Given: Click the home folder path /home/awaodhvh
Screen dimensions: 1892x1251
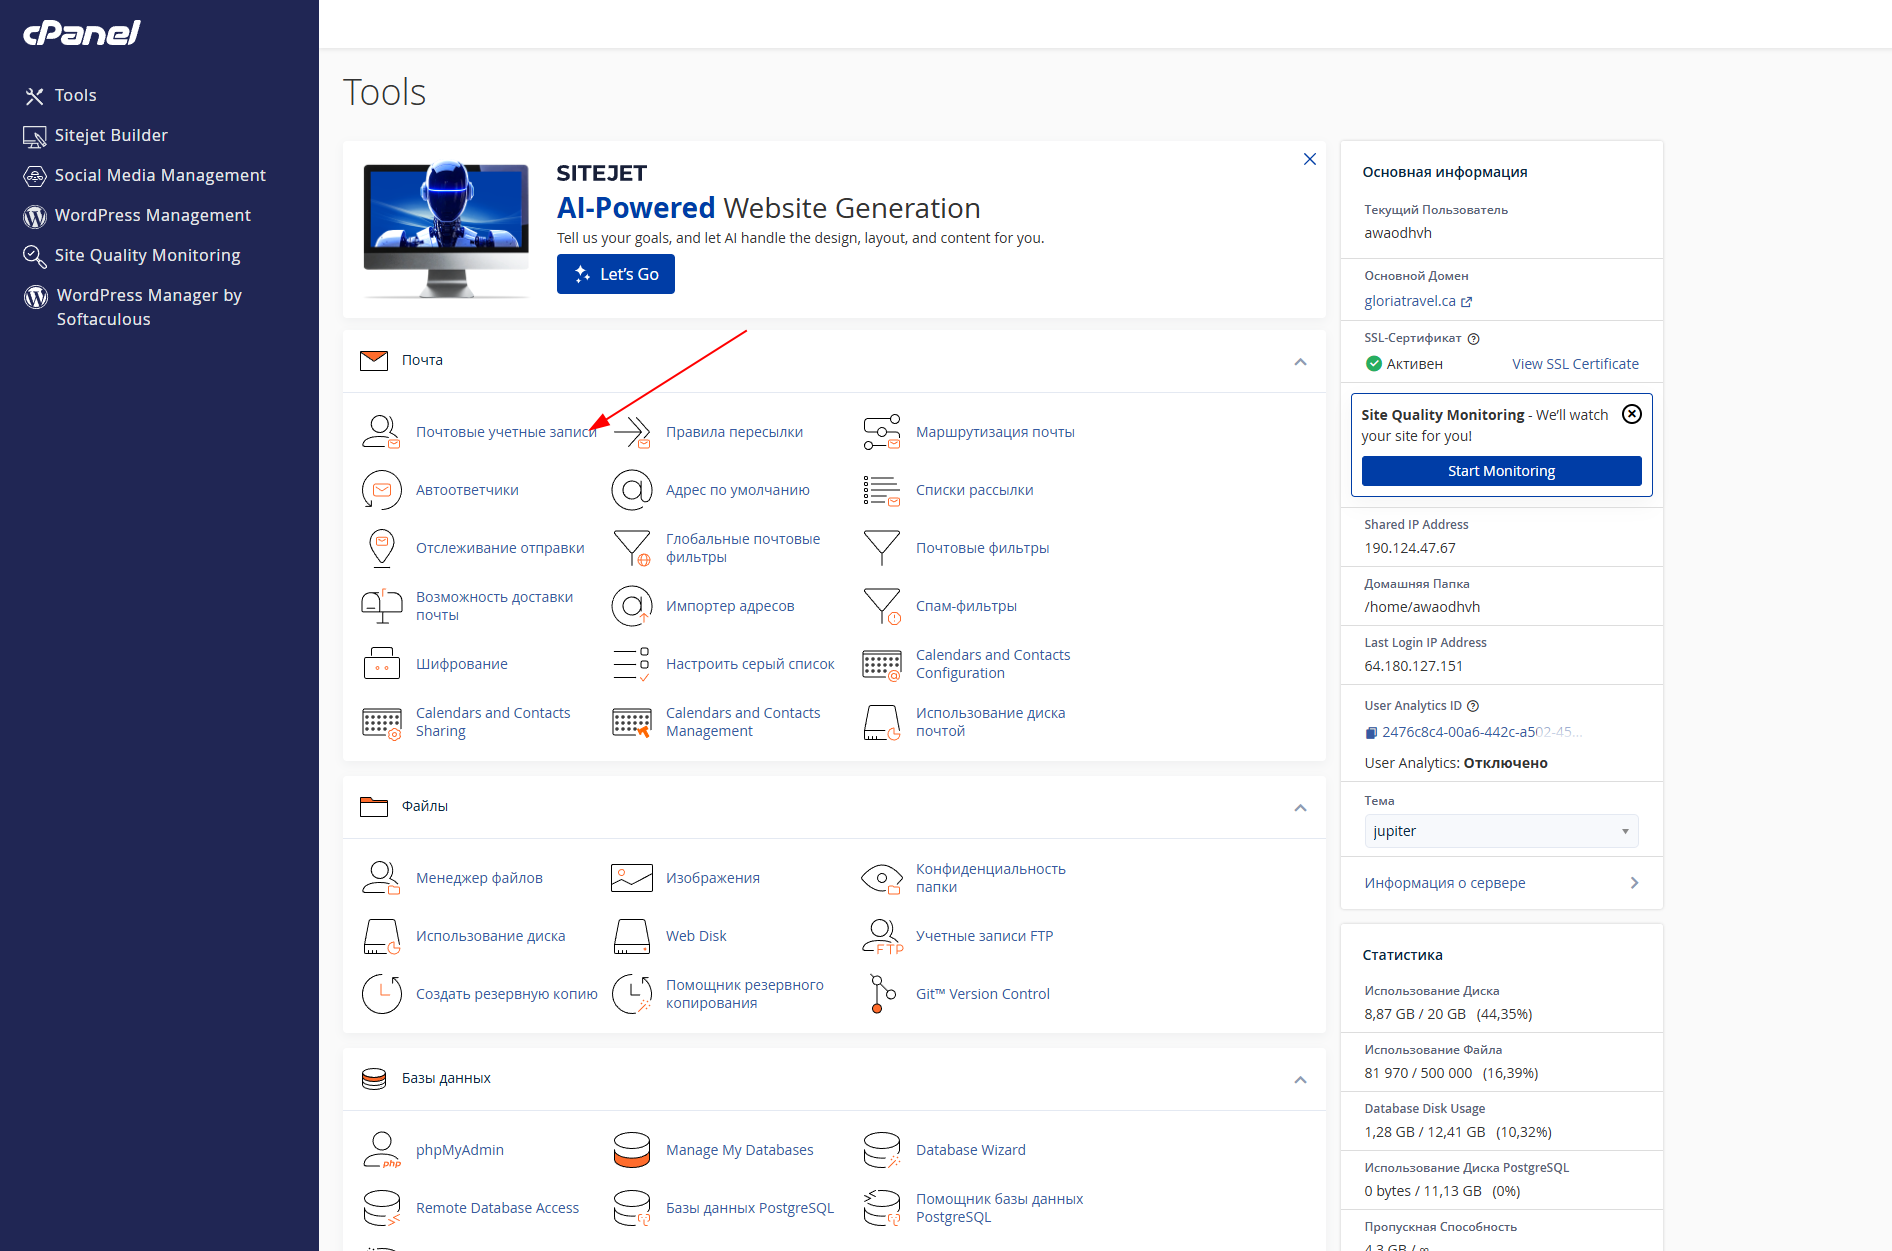Looking at the screenshot, I should pos(1422,607).
